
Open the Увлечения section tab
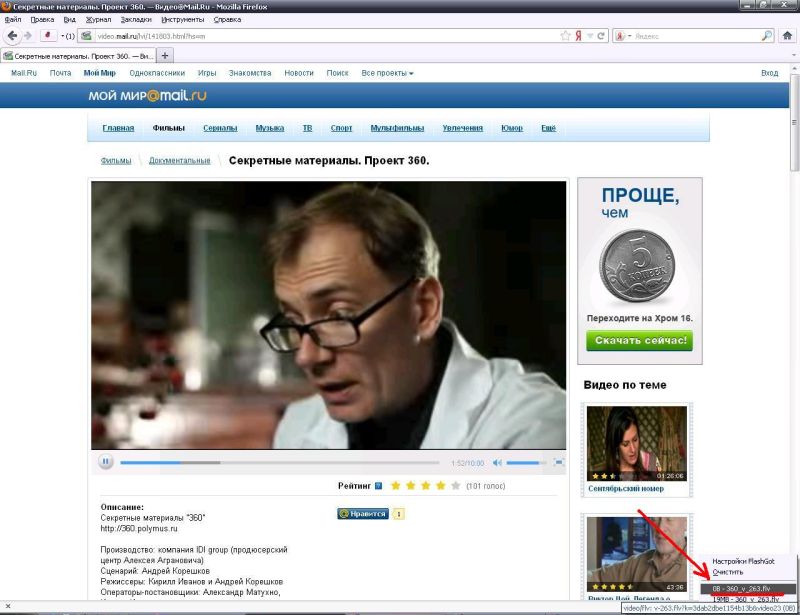tap(462, 128)
